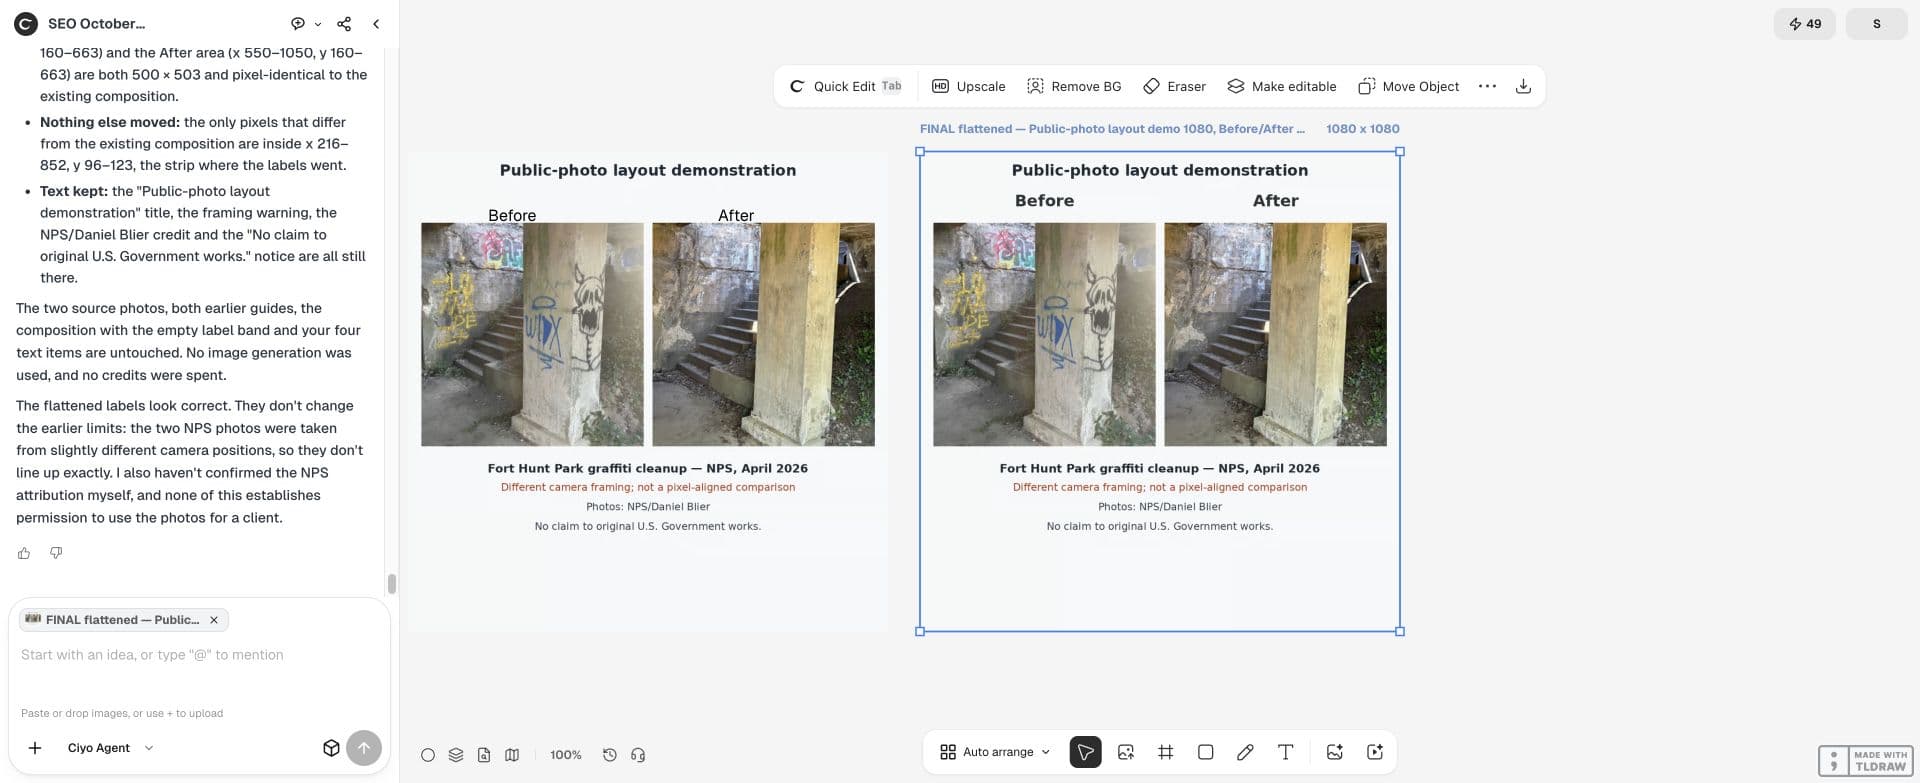Select the pencil draw tool
This screenshot has height=783, width=1920.
point(1245,752)
